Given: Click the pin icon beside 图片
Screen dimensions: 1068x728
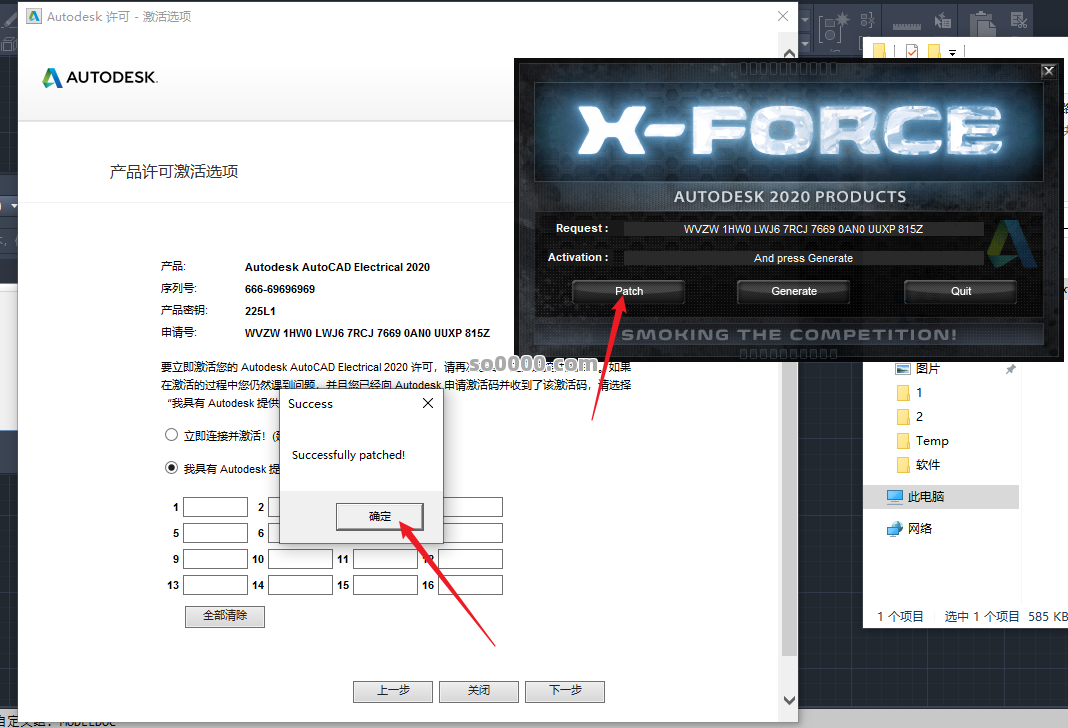Looking at the screenshot, I should 1010,369.
